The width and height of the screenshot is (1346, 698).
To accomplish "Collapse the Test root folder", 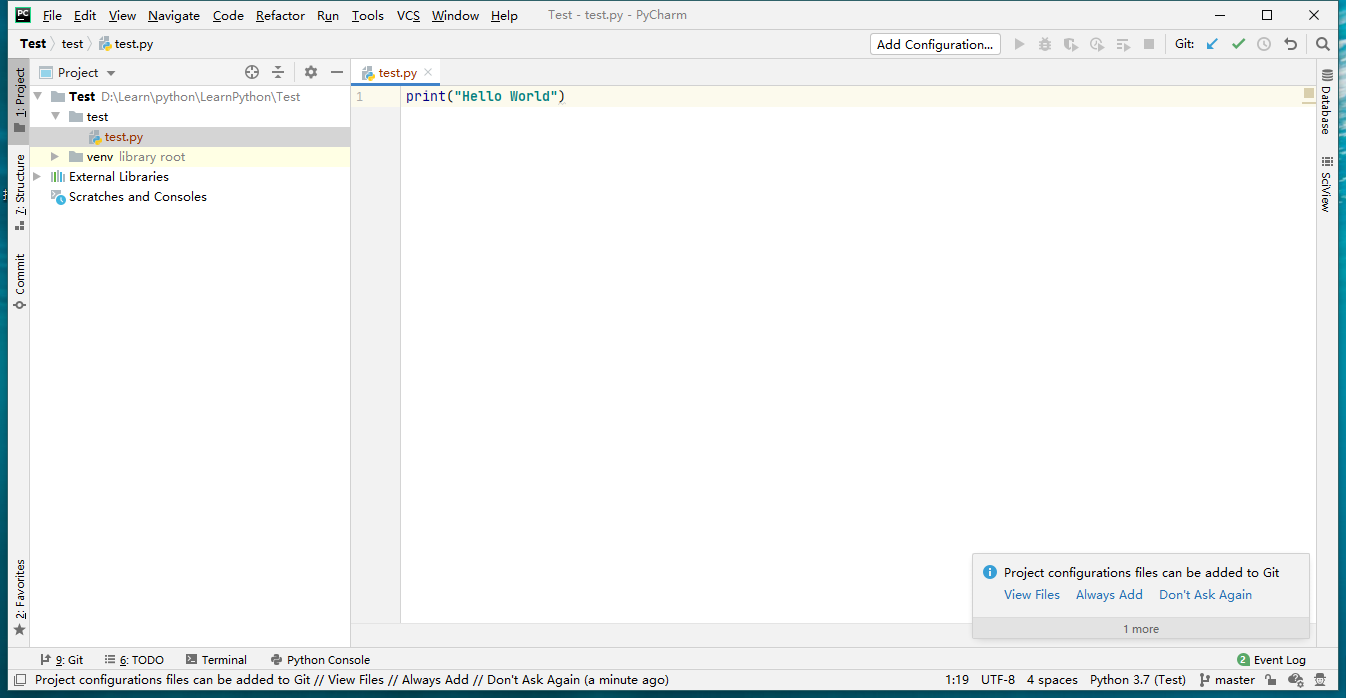I will coord(38,96).
